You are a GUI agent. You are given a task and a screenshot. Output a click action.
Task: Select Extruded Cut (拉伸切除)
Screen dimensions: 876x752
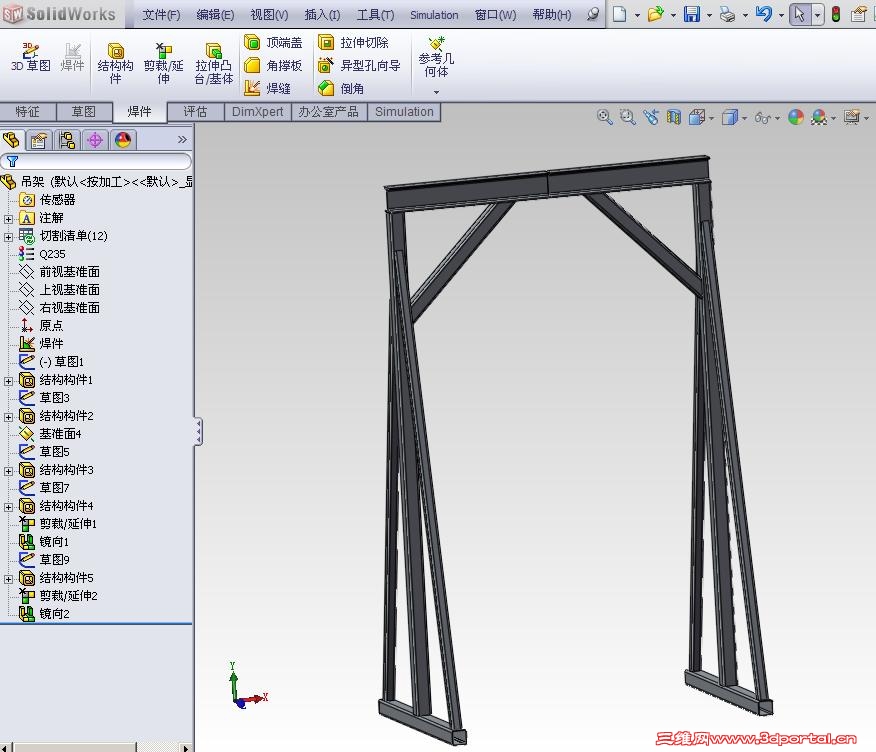[x=353, y=42]
